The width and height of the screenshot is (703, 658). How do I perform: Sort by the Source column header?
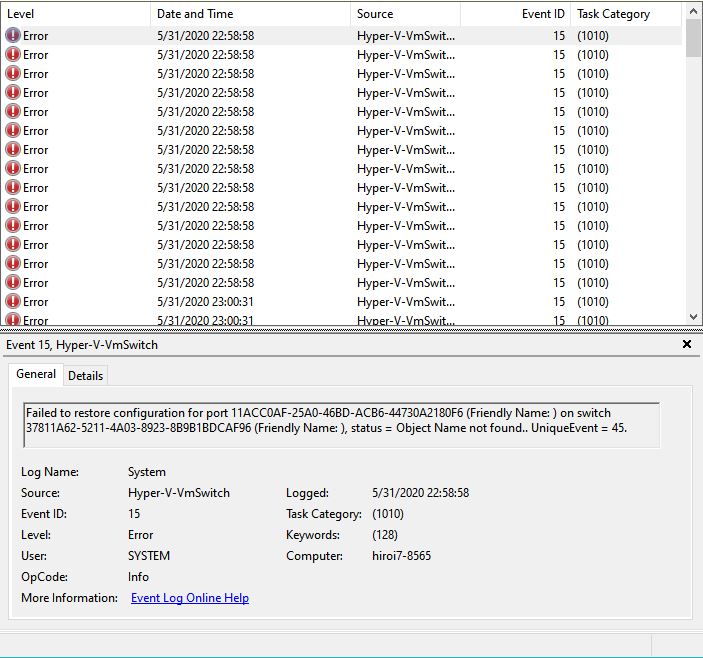click(x=405, y=14)
